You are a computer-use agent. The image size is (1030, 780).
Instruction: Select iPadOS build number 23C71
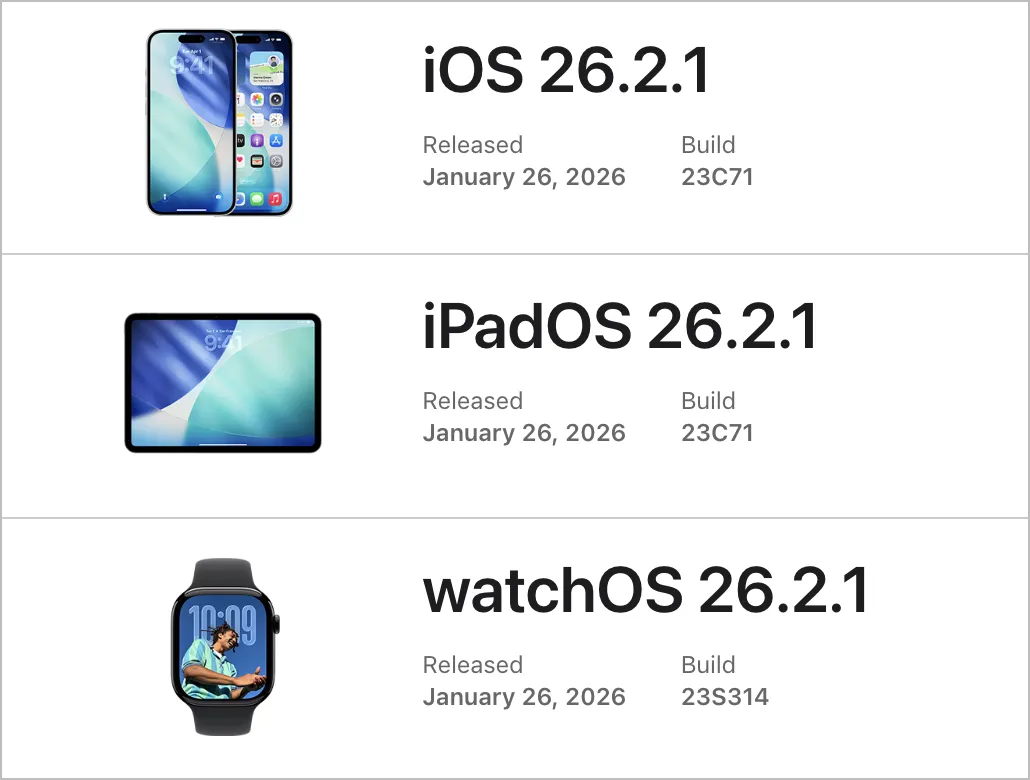pos(717,433)
